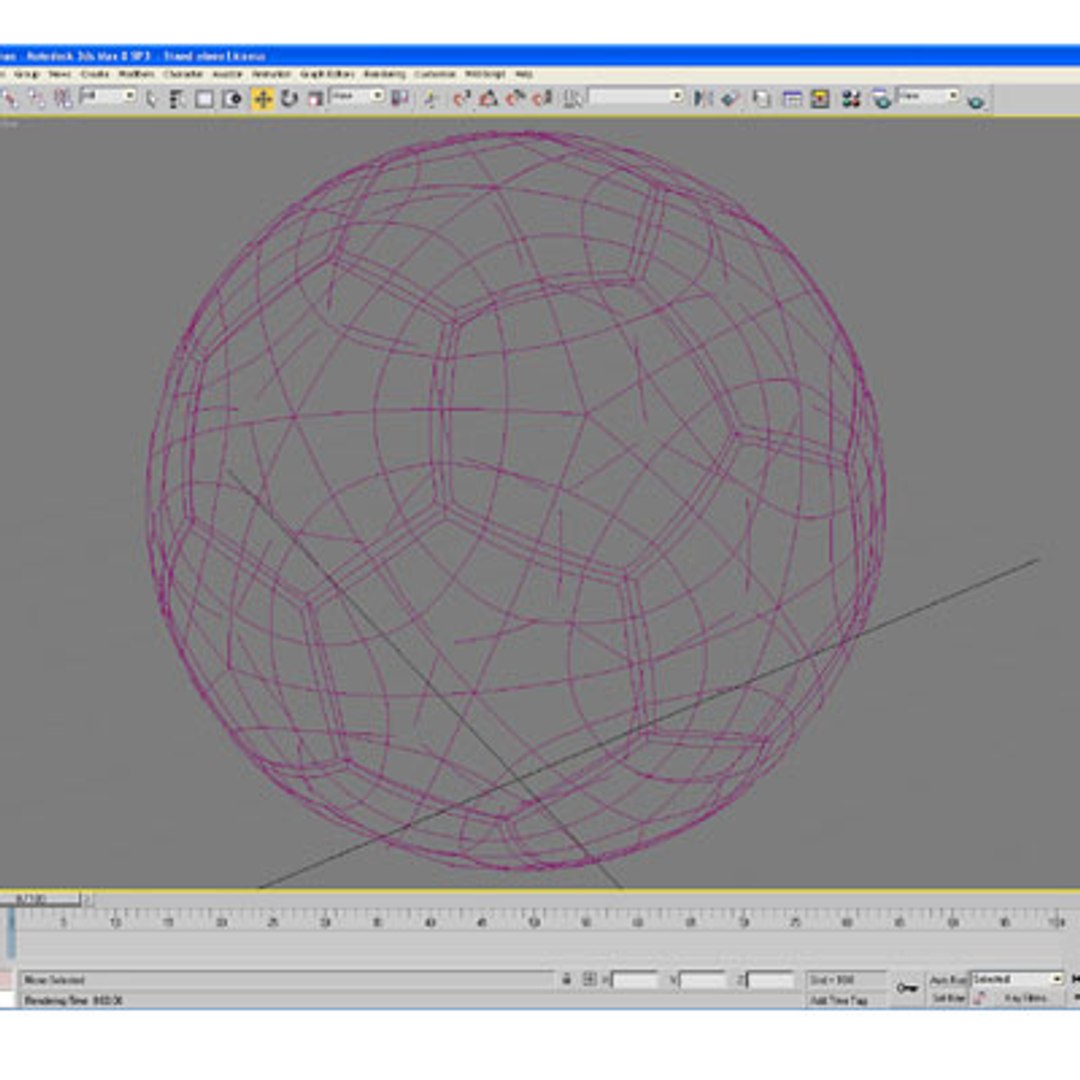Viewport: 1080px width, 1080px height.
Task: Open the Rendering menu
Action: click(x=385, y=74)
